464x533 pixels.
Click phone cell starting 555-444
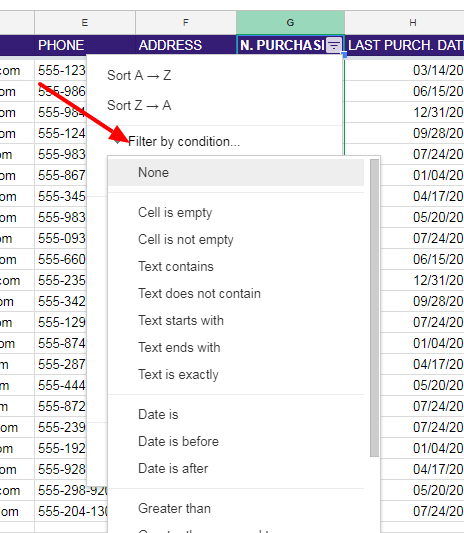tap(61, 385)
